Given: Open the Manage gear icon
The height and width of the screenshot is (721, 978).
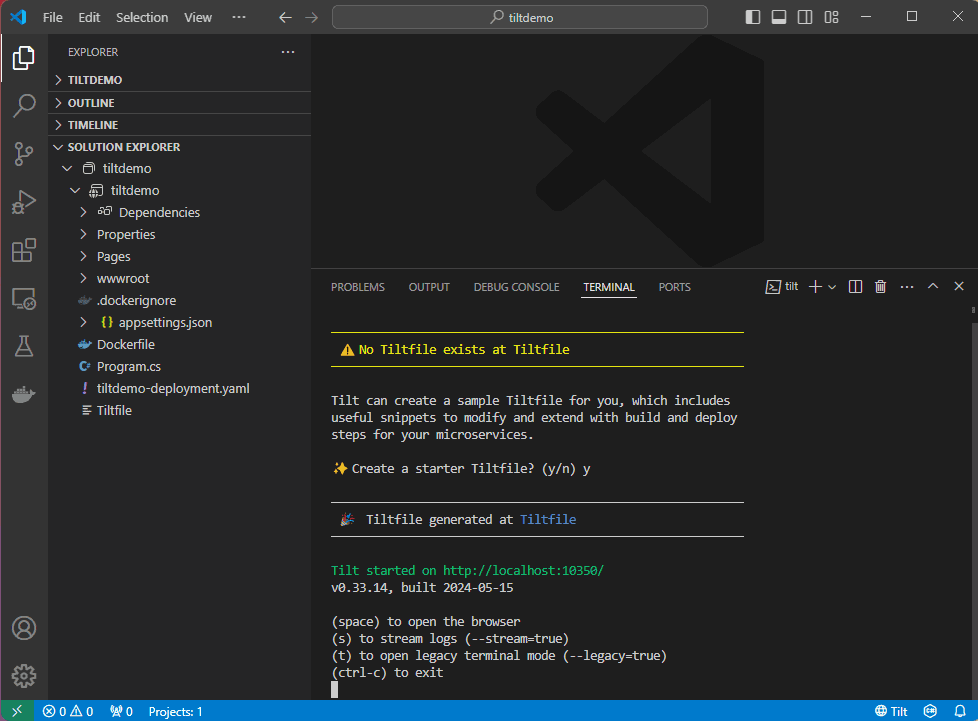Looking at the screenshot, I should [24, 675].
